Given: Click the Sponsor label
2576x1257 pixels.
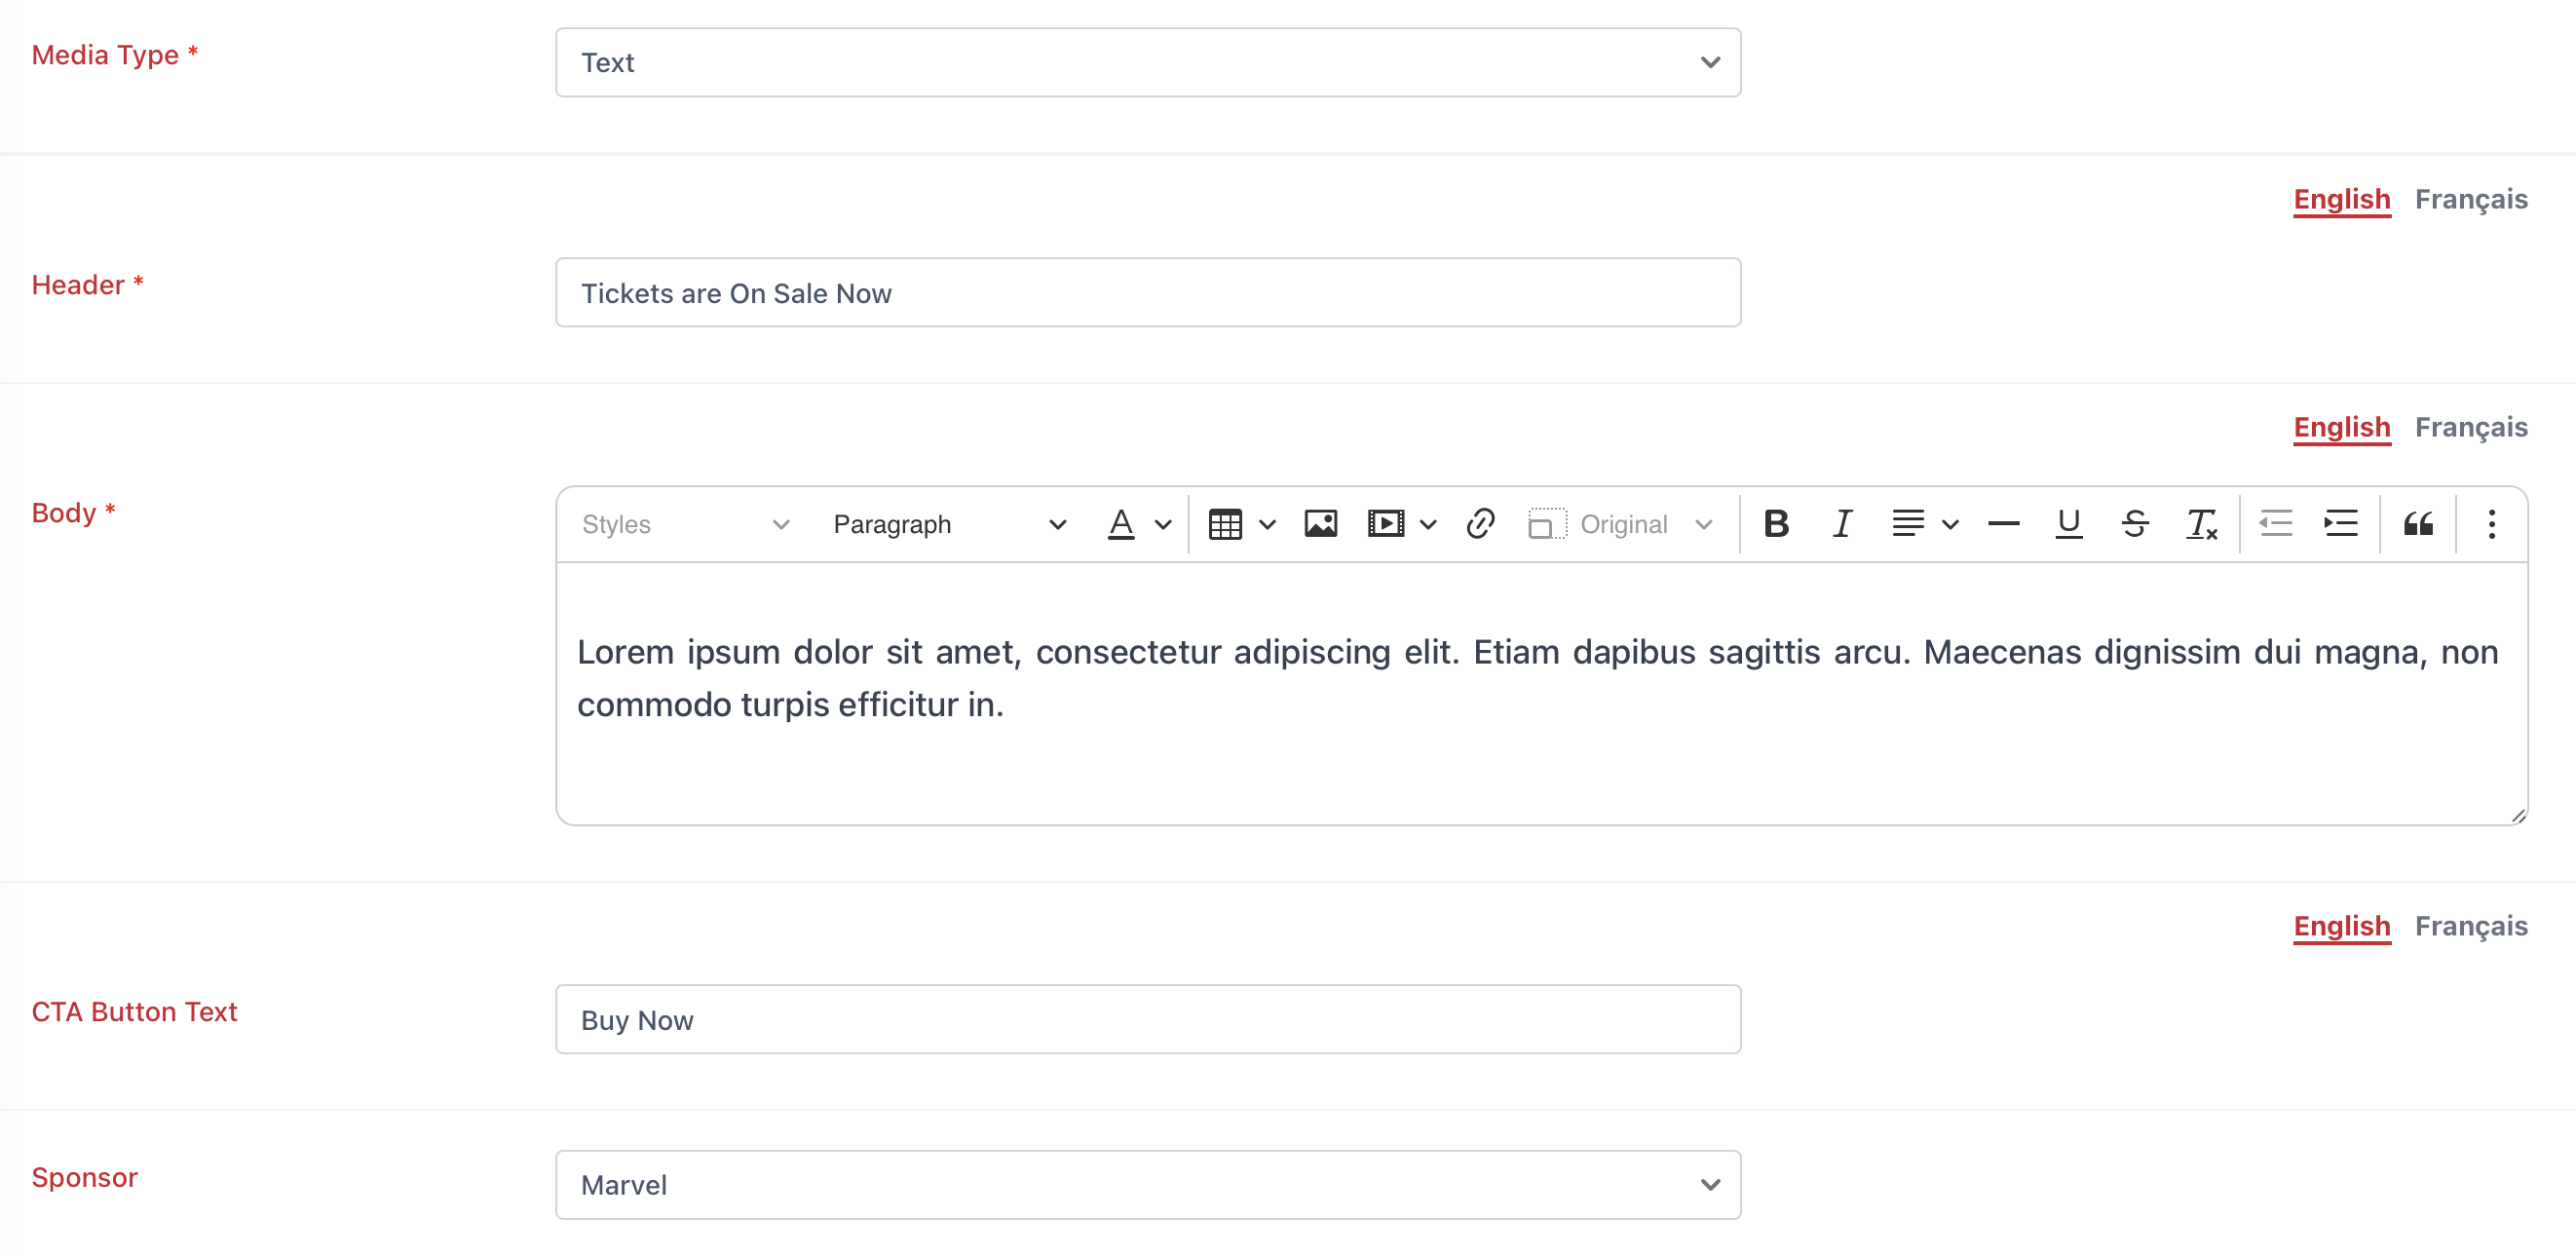Looking at the screenshot, I should point(84,1178).
